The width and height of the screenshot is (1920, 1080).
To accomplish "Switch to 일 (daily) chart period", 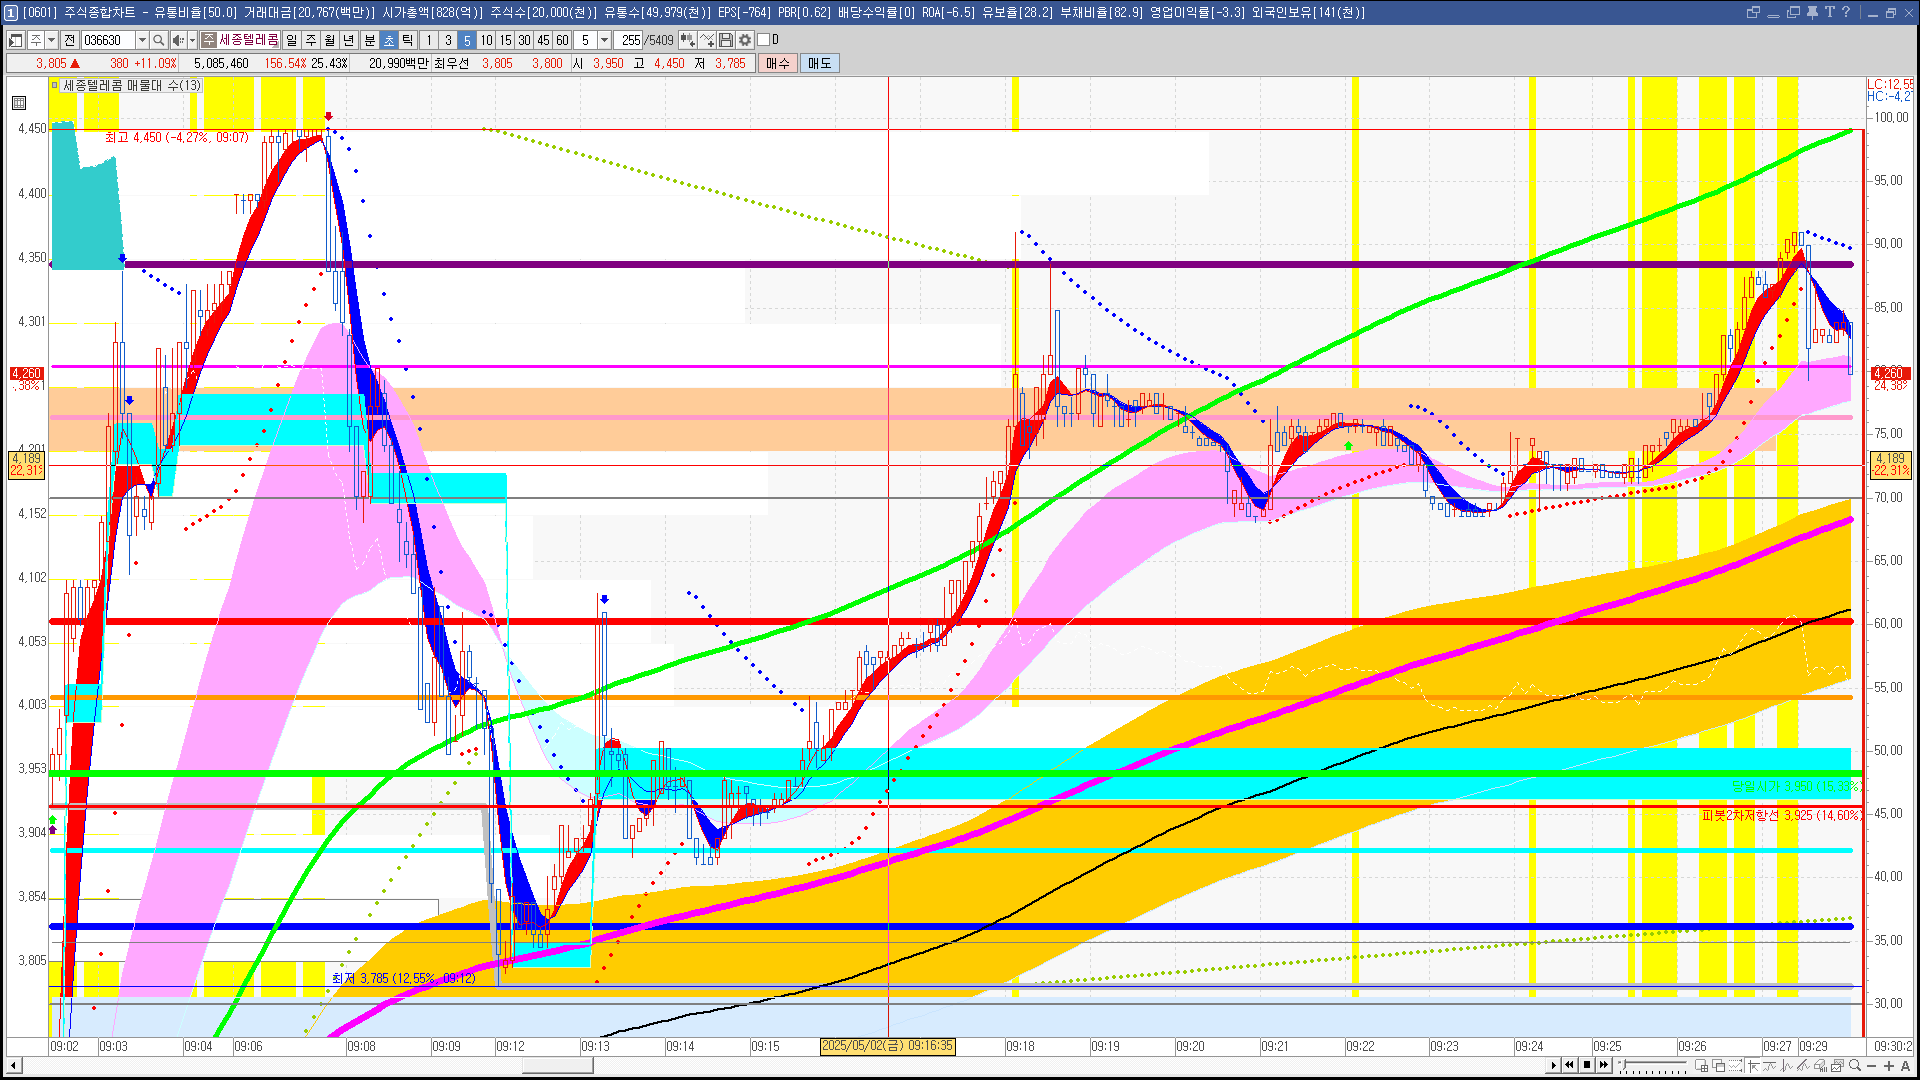I will coord(291,40).
